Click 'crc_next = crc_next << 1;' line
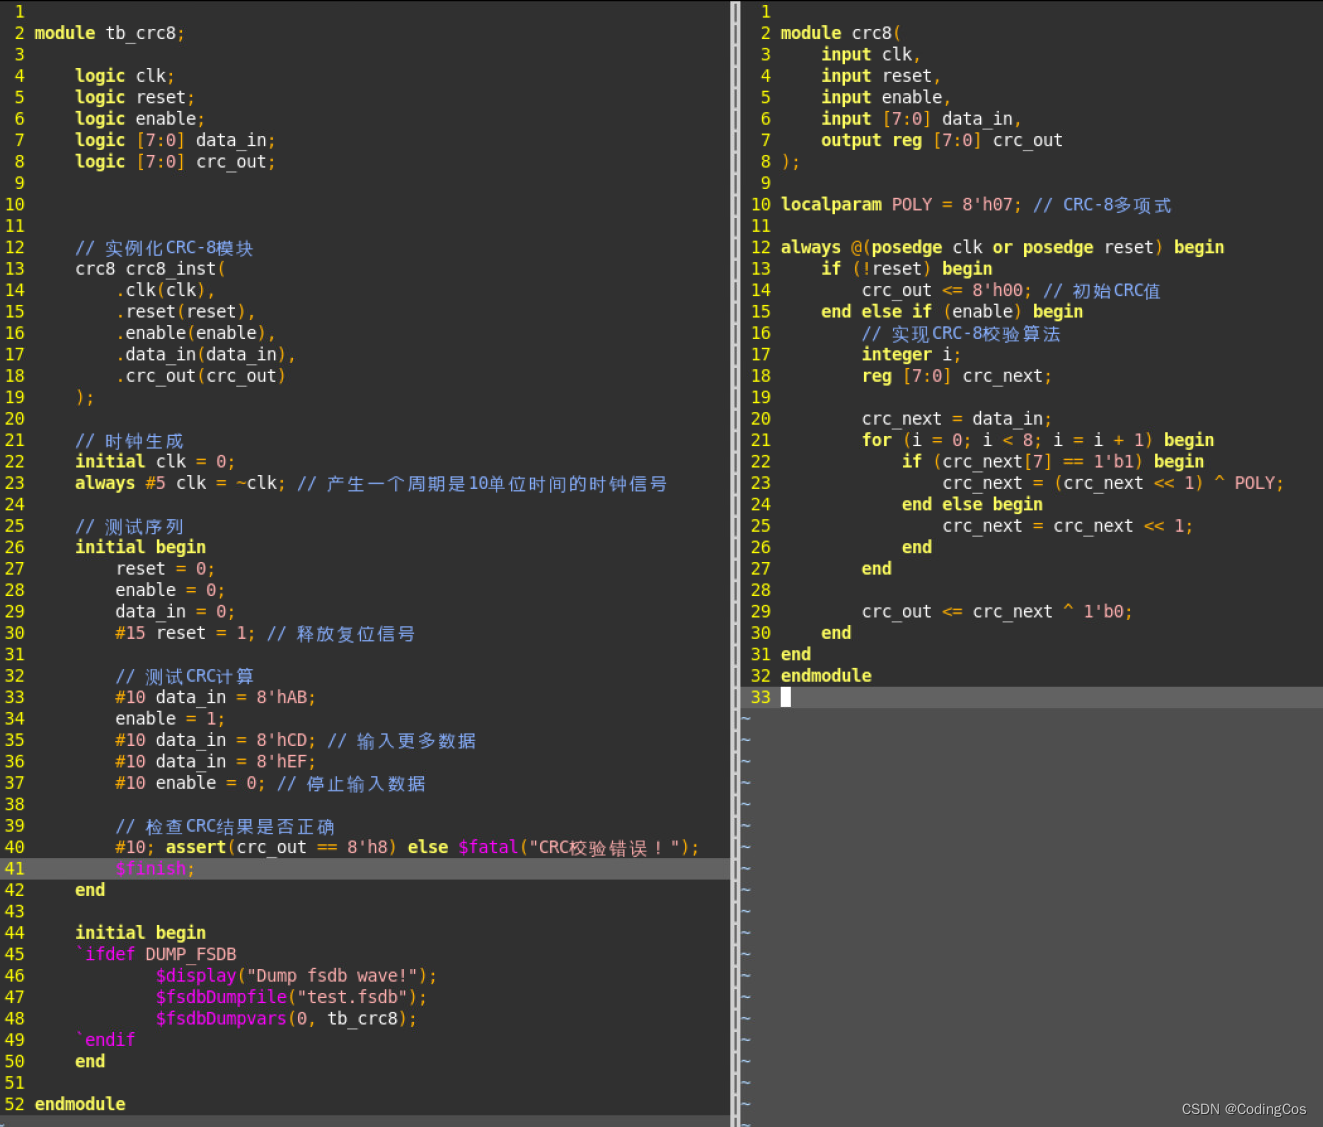 (x=1068, y=526)
